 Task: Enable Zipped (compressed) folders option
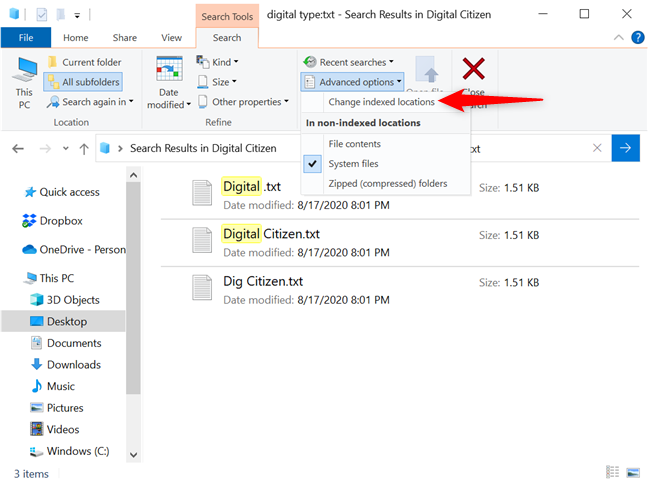pos(388,184)
